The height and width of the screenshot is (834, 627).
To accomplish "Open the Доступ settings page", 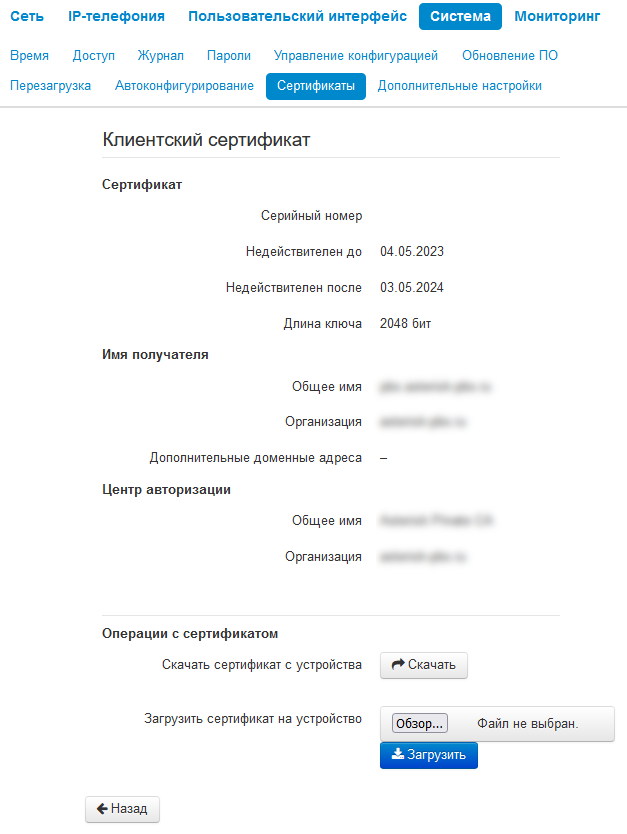I will click(94, 55).
